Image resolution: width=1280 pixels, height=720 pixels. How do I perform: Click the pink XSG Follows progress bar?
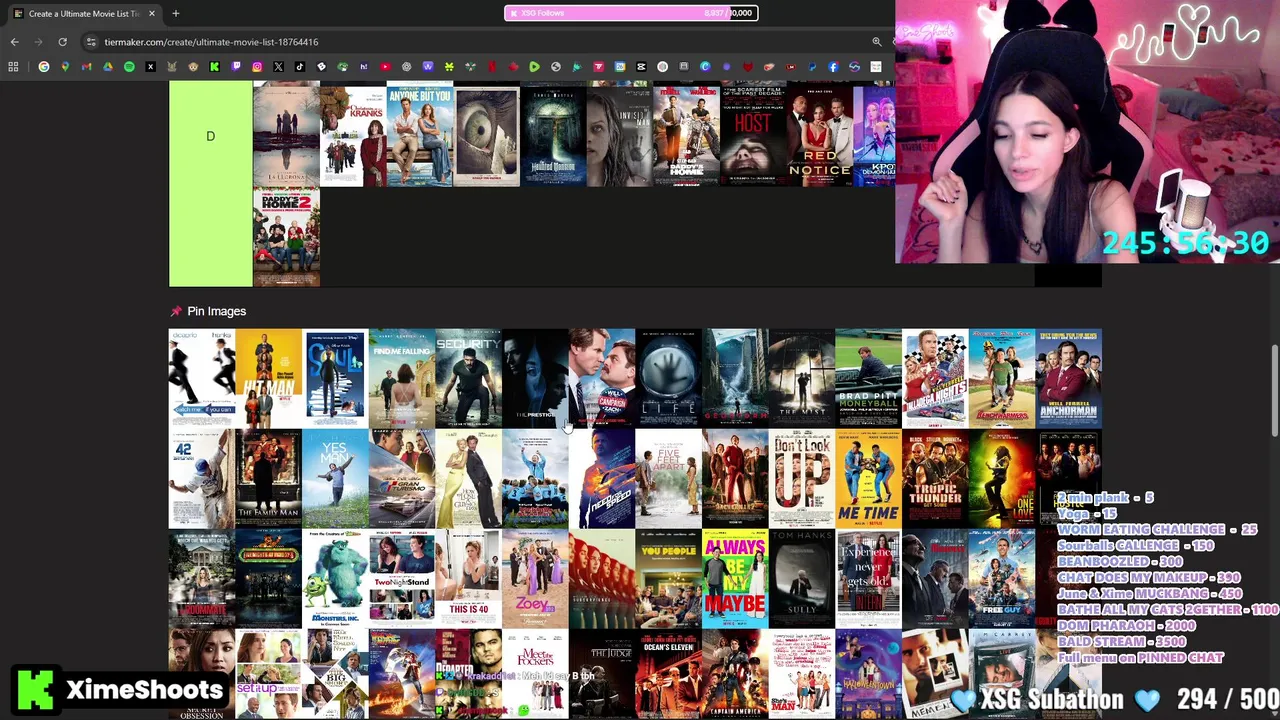(x=631, y=13)
